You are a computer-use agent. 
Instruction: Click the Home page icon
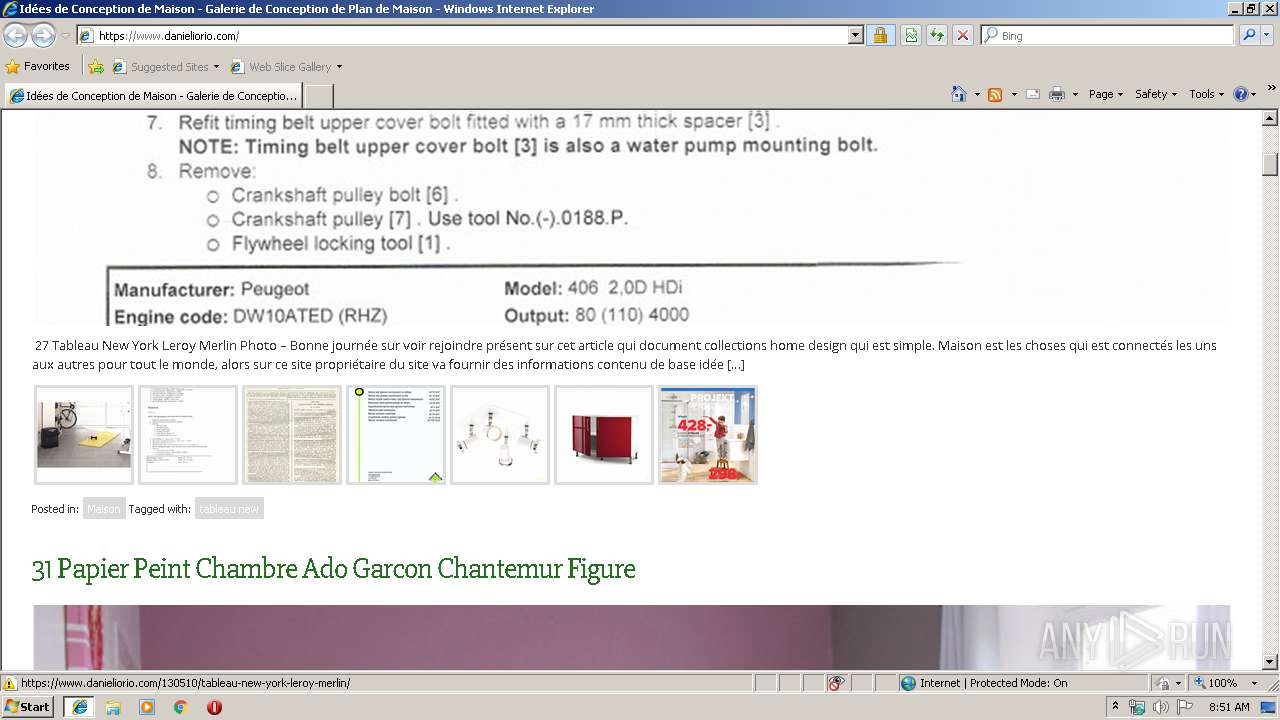pos(959,94)
